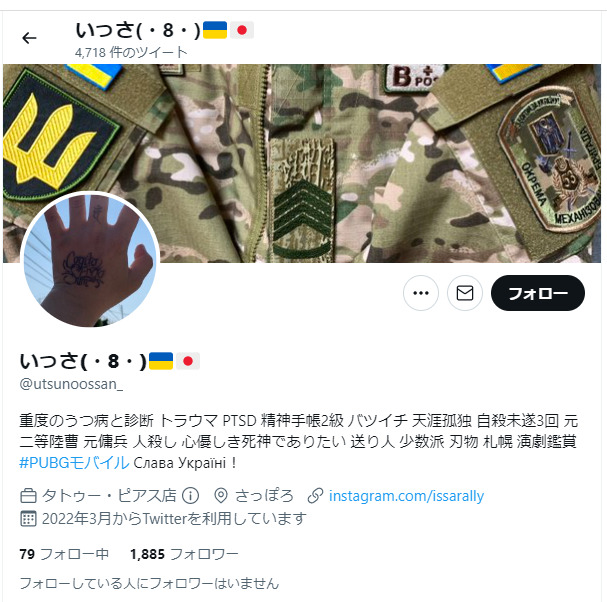Open the hand tattoo profile picture

pyautogui.click(x=90, y=259)
